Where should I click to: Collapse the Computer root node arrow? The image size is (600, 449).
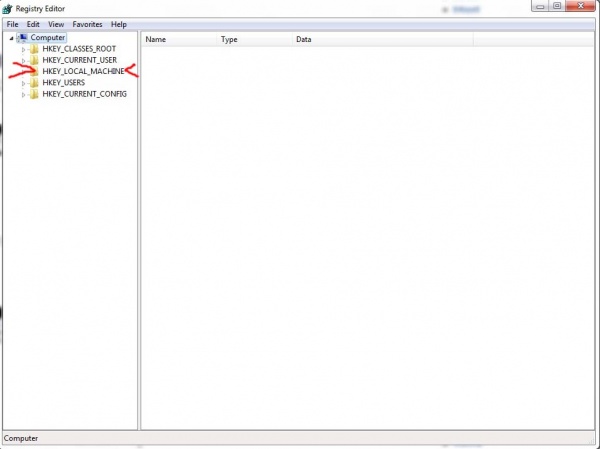[x=11, y=38]
